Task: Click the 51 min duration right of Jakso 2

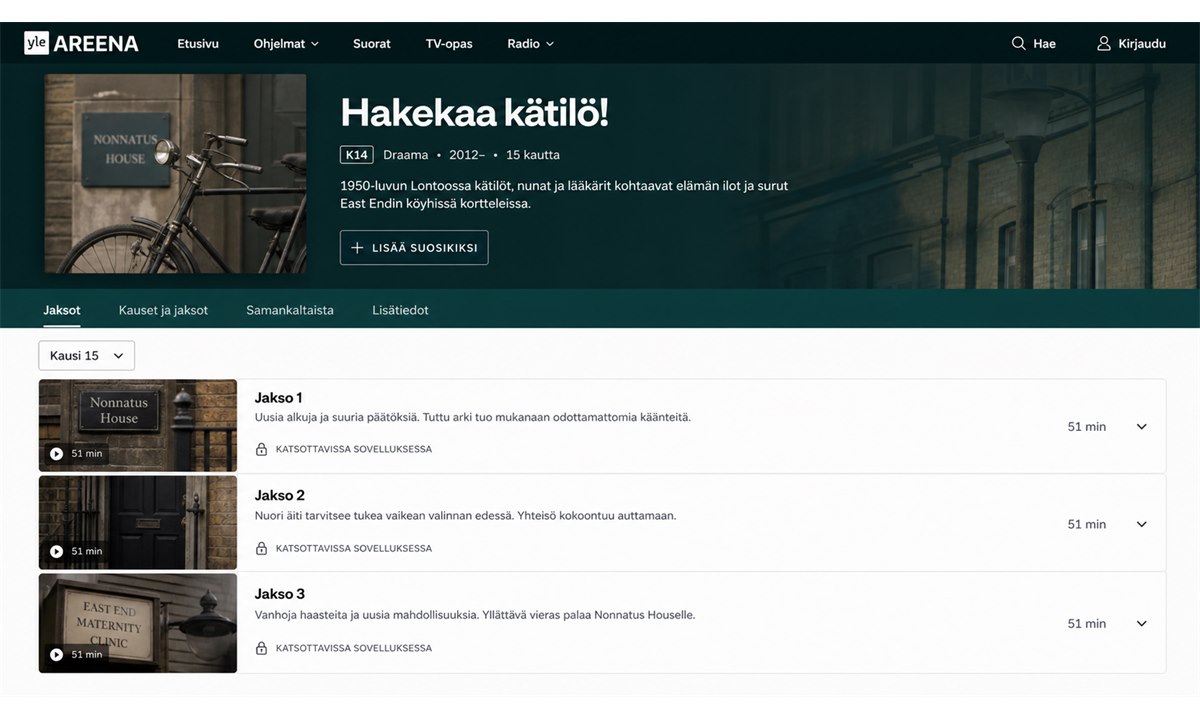Action: 1087,525
